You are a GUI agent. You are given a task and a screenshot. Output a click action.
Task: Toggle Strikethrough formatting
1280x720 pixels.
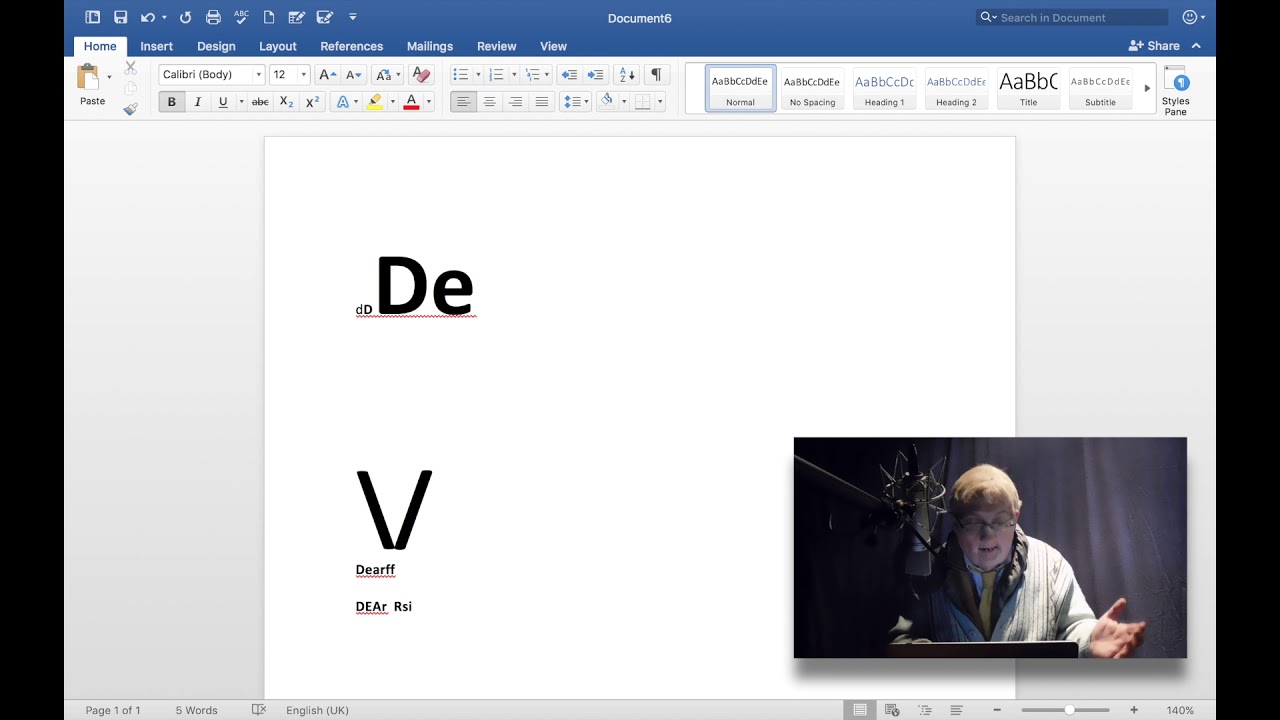(260, 102)
